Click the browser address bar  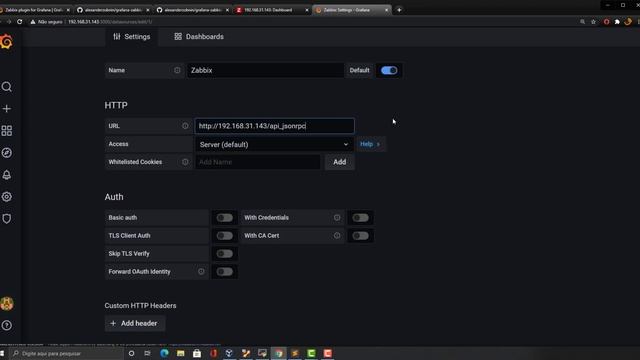(x=302, y=22)
